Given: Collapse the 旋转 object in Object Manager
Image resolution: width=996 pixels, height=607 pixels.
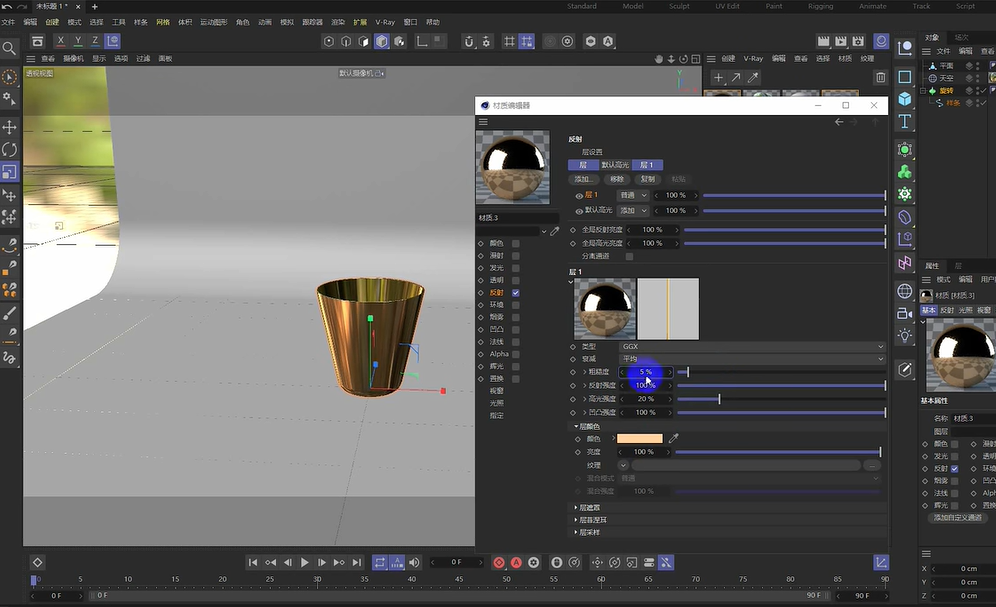Looking at the screenshot, I should 921,89.
